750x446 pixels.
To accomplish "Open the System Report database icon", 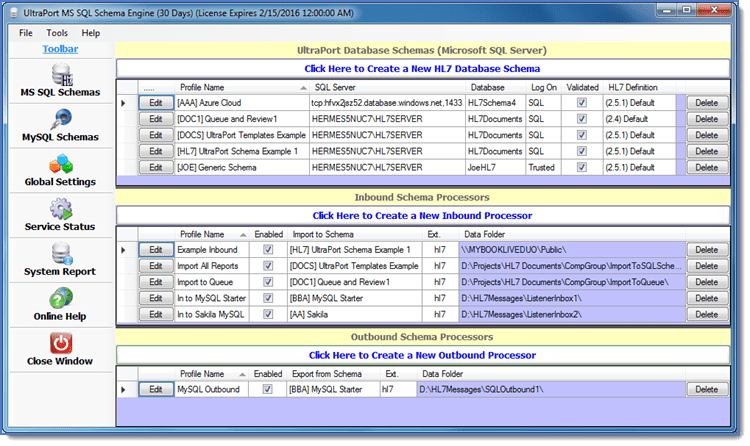I will coord(62,254).
